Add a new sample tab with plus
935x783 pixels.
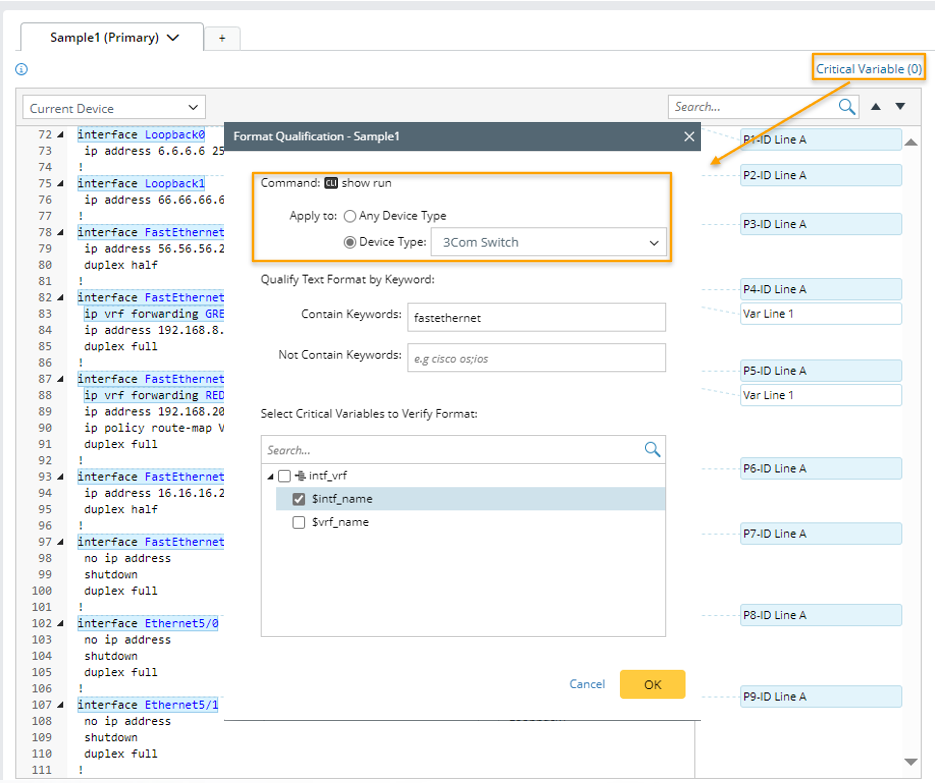tap(222, 38)
